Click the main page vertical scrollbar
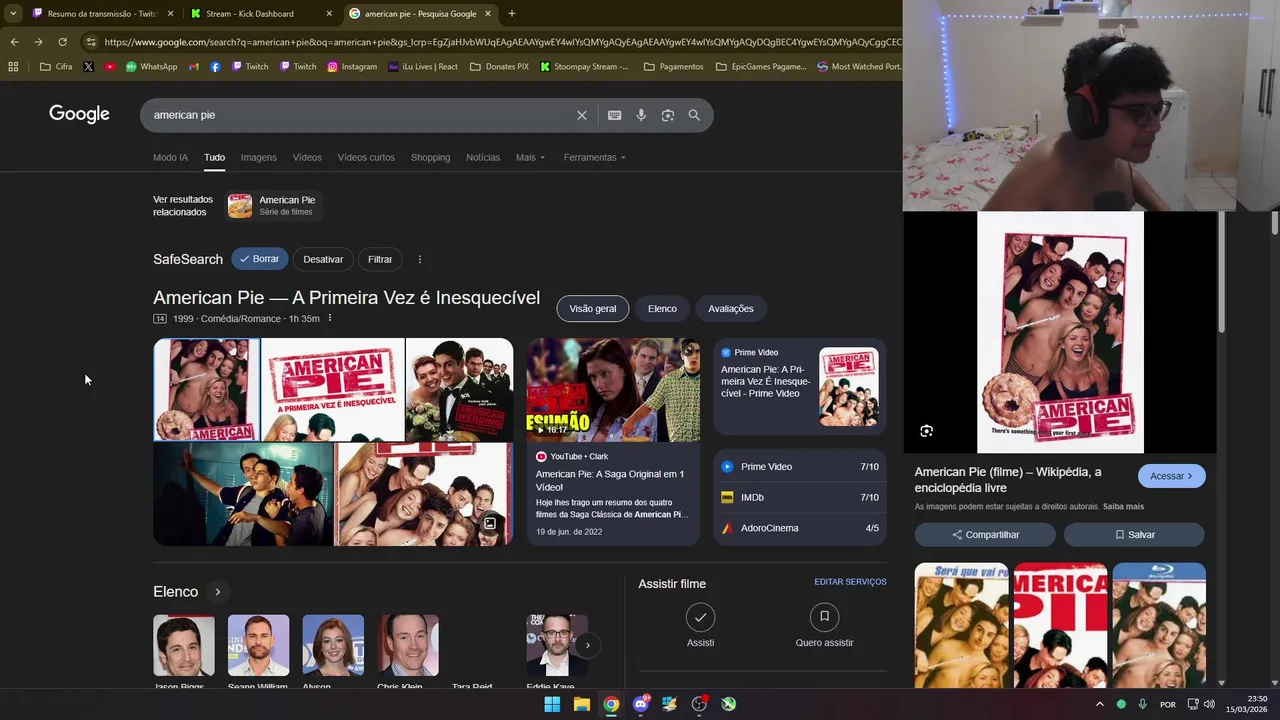 click(1275, 222)
